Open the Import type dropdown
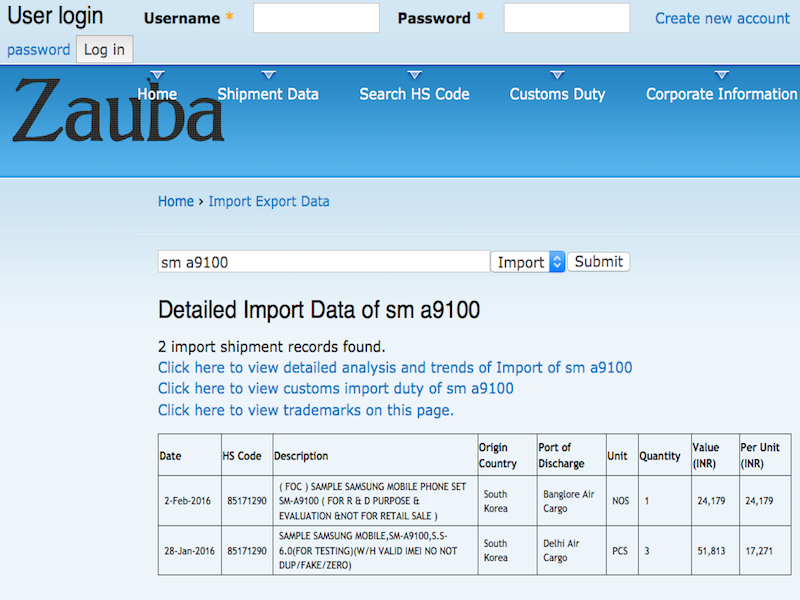800x600 pixels. 528,262
